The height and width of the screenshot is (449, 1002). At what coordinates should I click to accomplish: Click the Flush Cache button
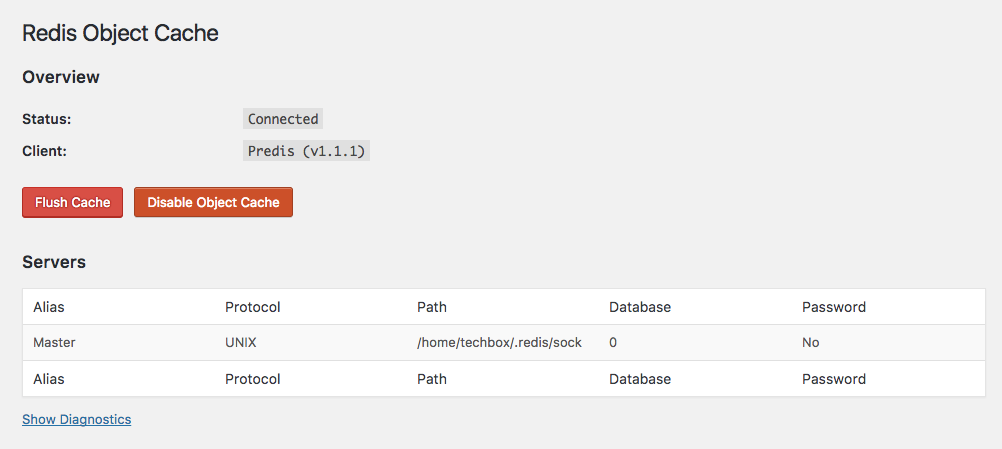pyautogui.click(x=72, y=202)
